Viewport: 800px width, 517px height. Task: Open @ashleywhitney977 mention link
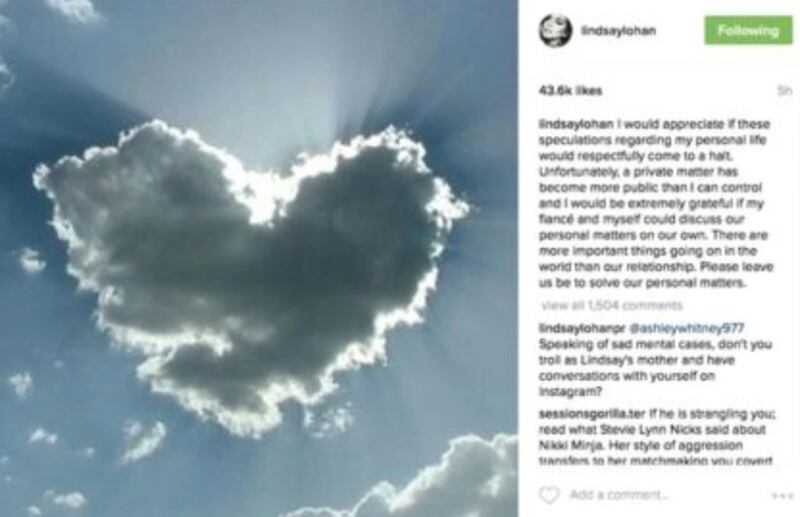pos(687,328)
